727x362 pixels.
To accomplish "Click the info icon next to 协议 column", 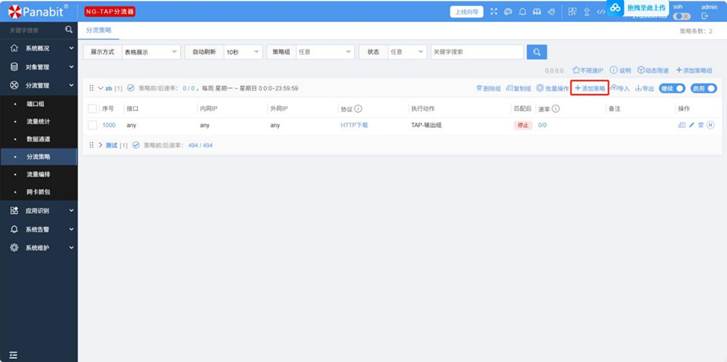I will [x=358, y=109].
